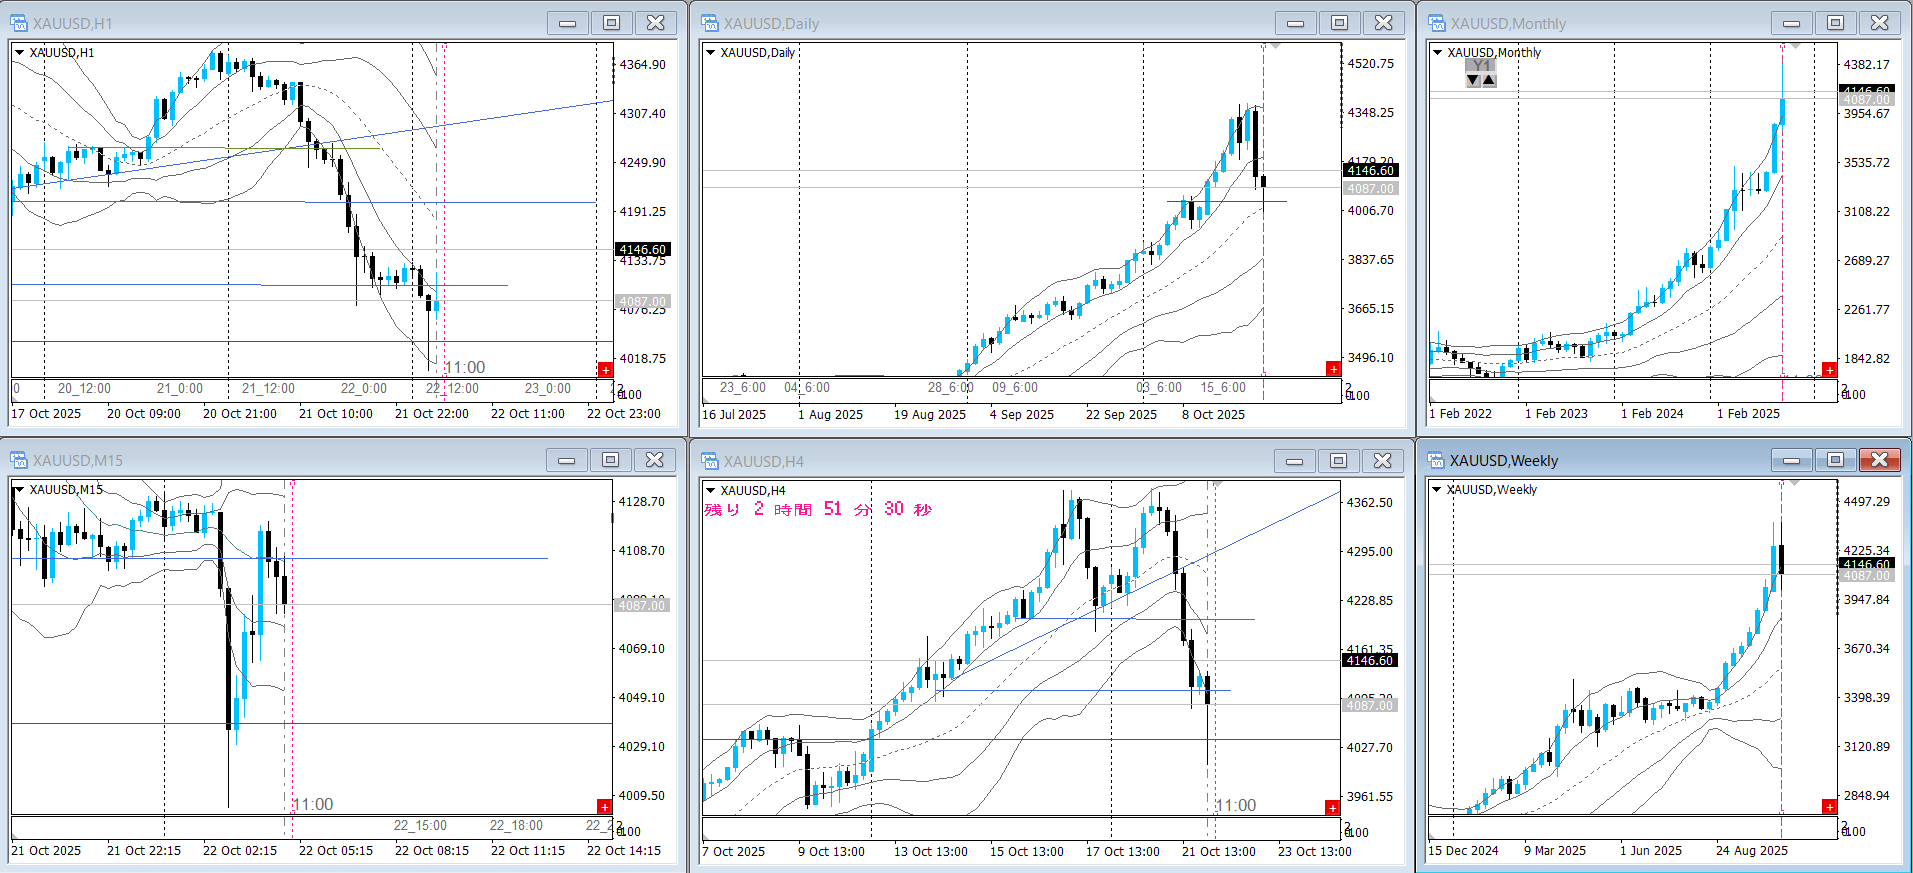Screen dimensions: 1913x873
Task: Open the XAUUSD,Daily chart label triangle
Action: pos(711,52)
